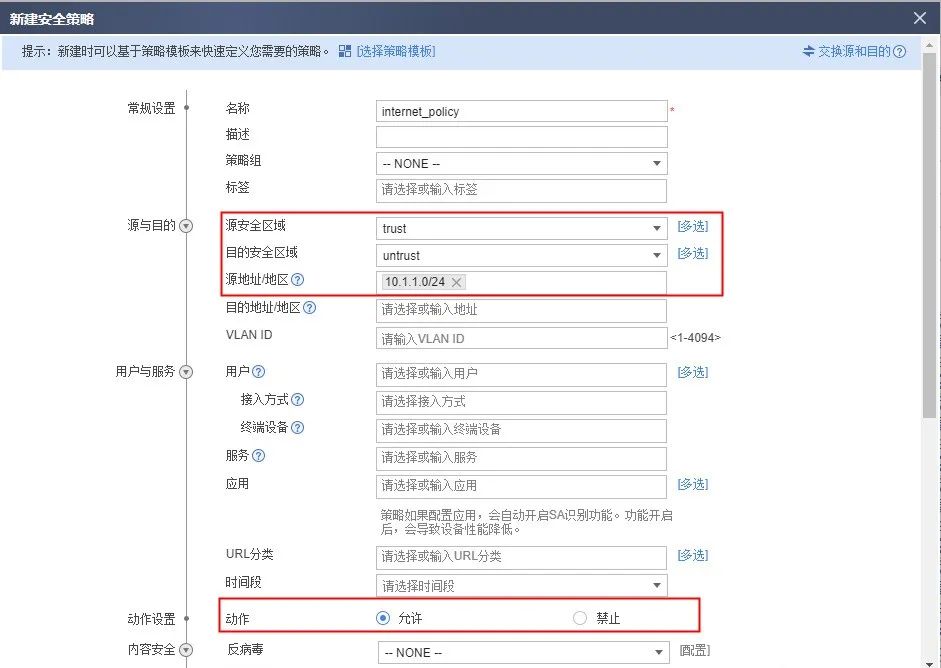Collapse the 用户与服务 section
941x668 pixels.
(186, 372)
